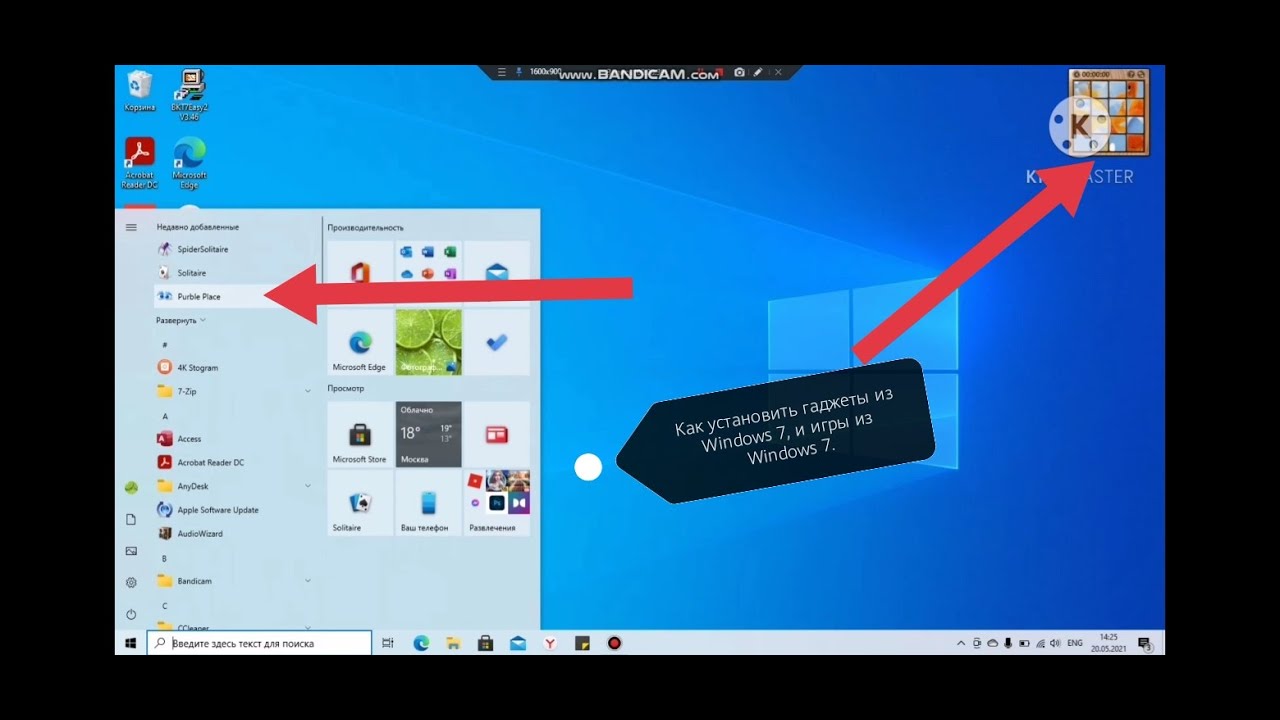This screenshot has height=720, width=1280.
Task: Click the Bandicam overlay pencil icon
Action: pyautogui.click(x=758, y=72)
